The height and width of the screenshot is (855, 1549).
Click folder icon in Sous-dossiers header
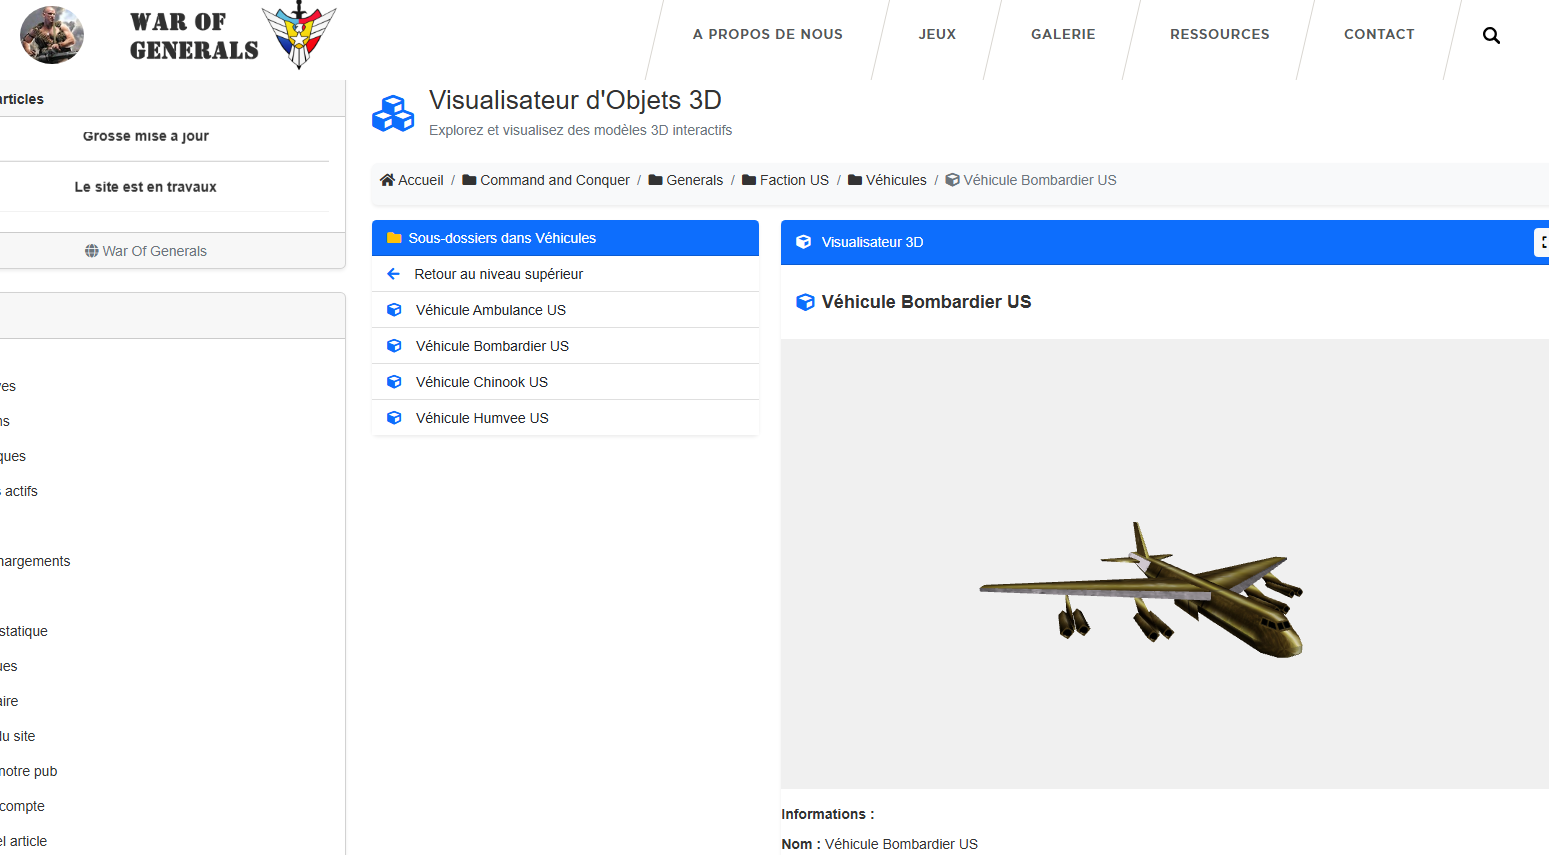[394, 238]
